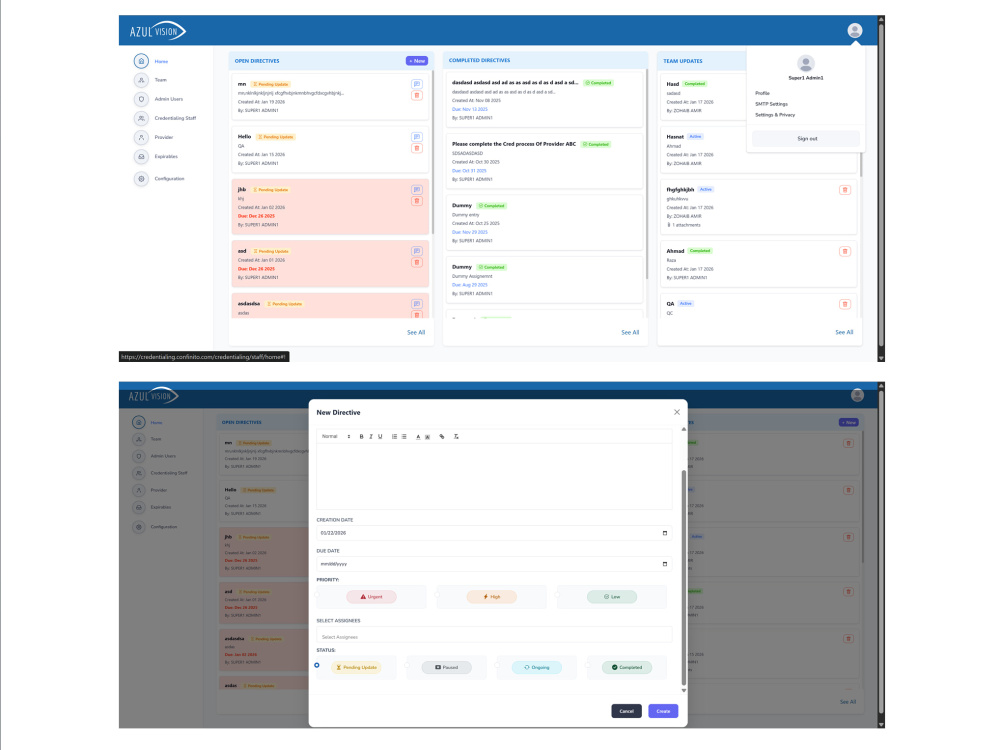Viewport: 1000px width, 750px height.
Task: Click Sign out button
Action: click(806, 138)
